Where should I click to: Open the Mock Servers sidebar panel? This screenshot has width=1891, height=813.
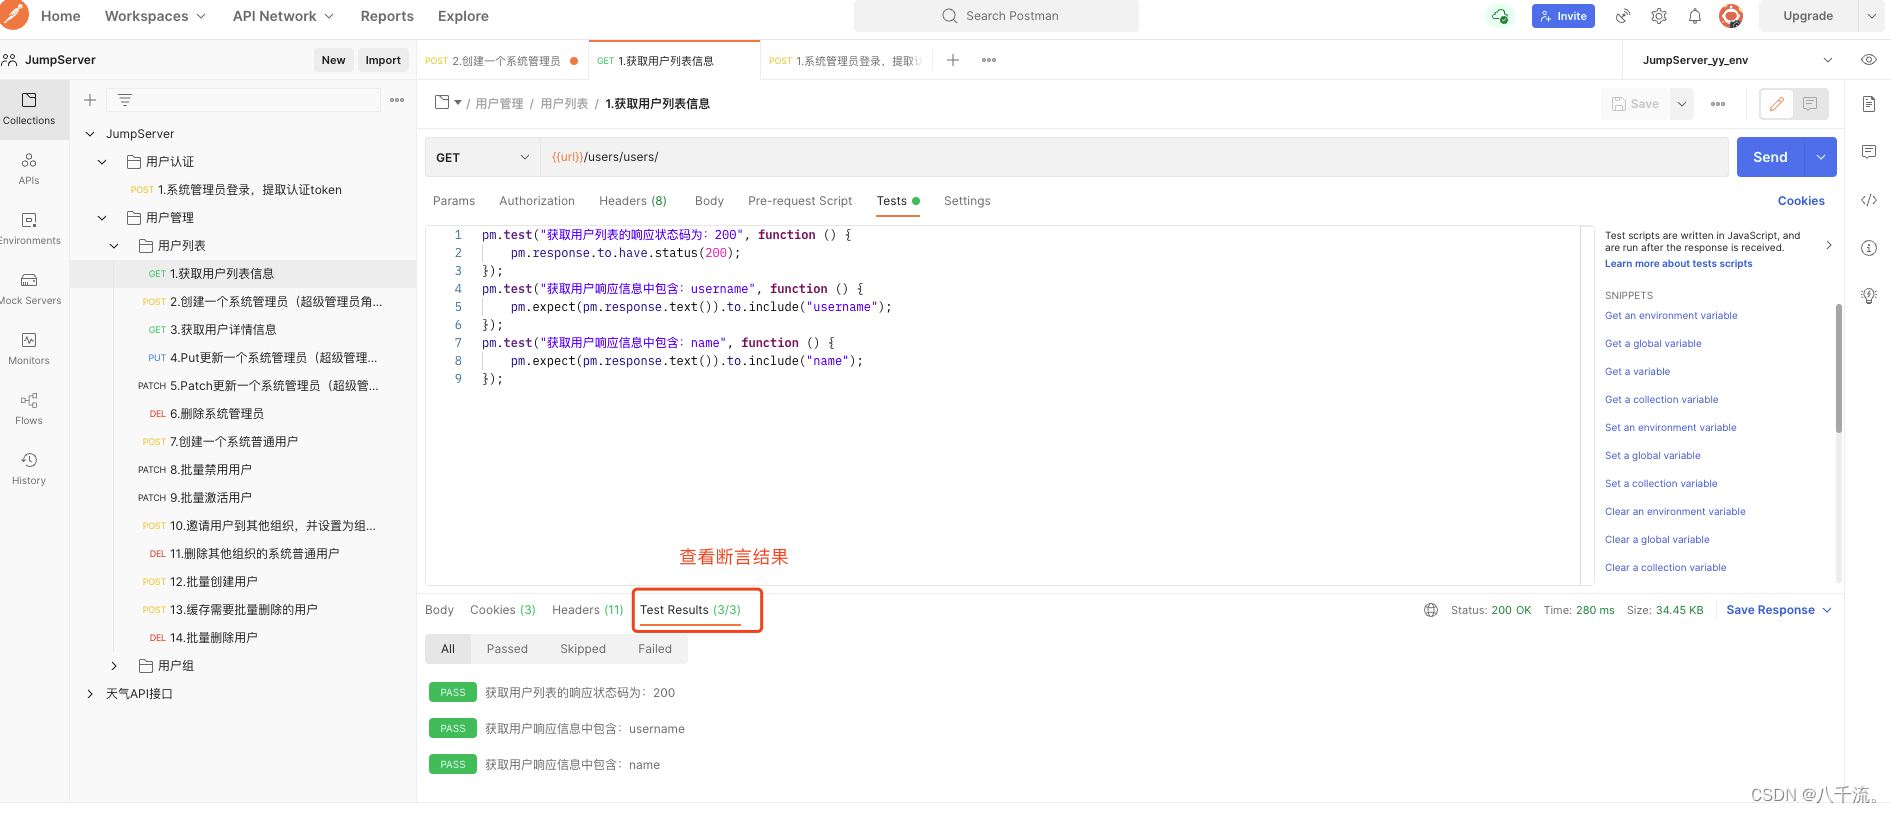(29, 289)
